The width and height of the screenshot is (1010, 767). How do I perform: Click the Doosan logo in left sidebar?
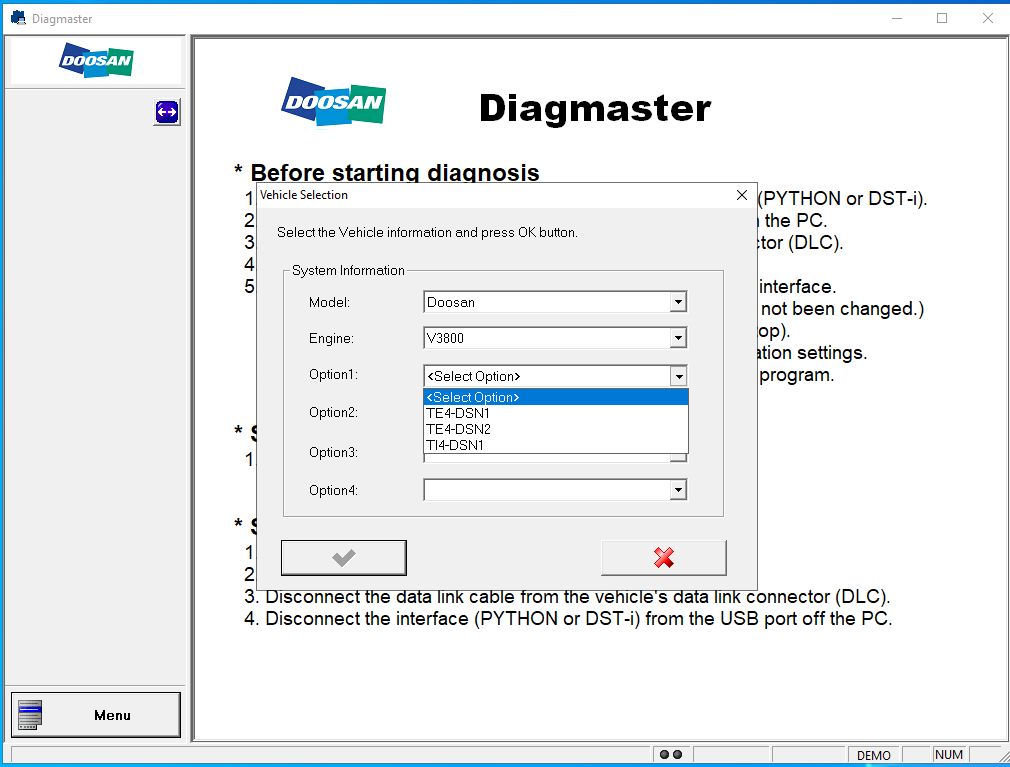click(x=96, y=61)
